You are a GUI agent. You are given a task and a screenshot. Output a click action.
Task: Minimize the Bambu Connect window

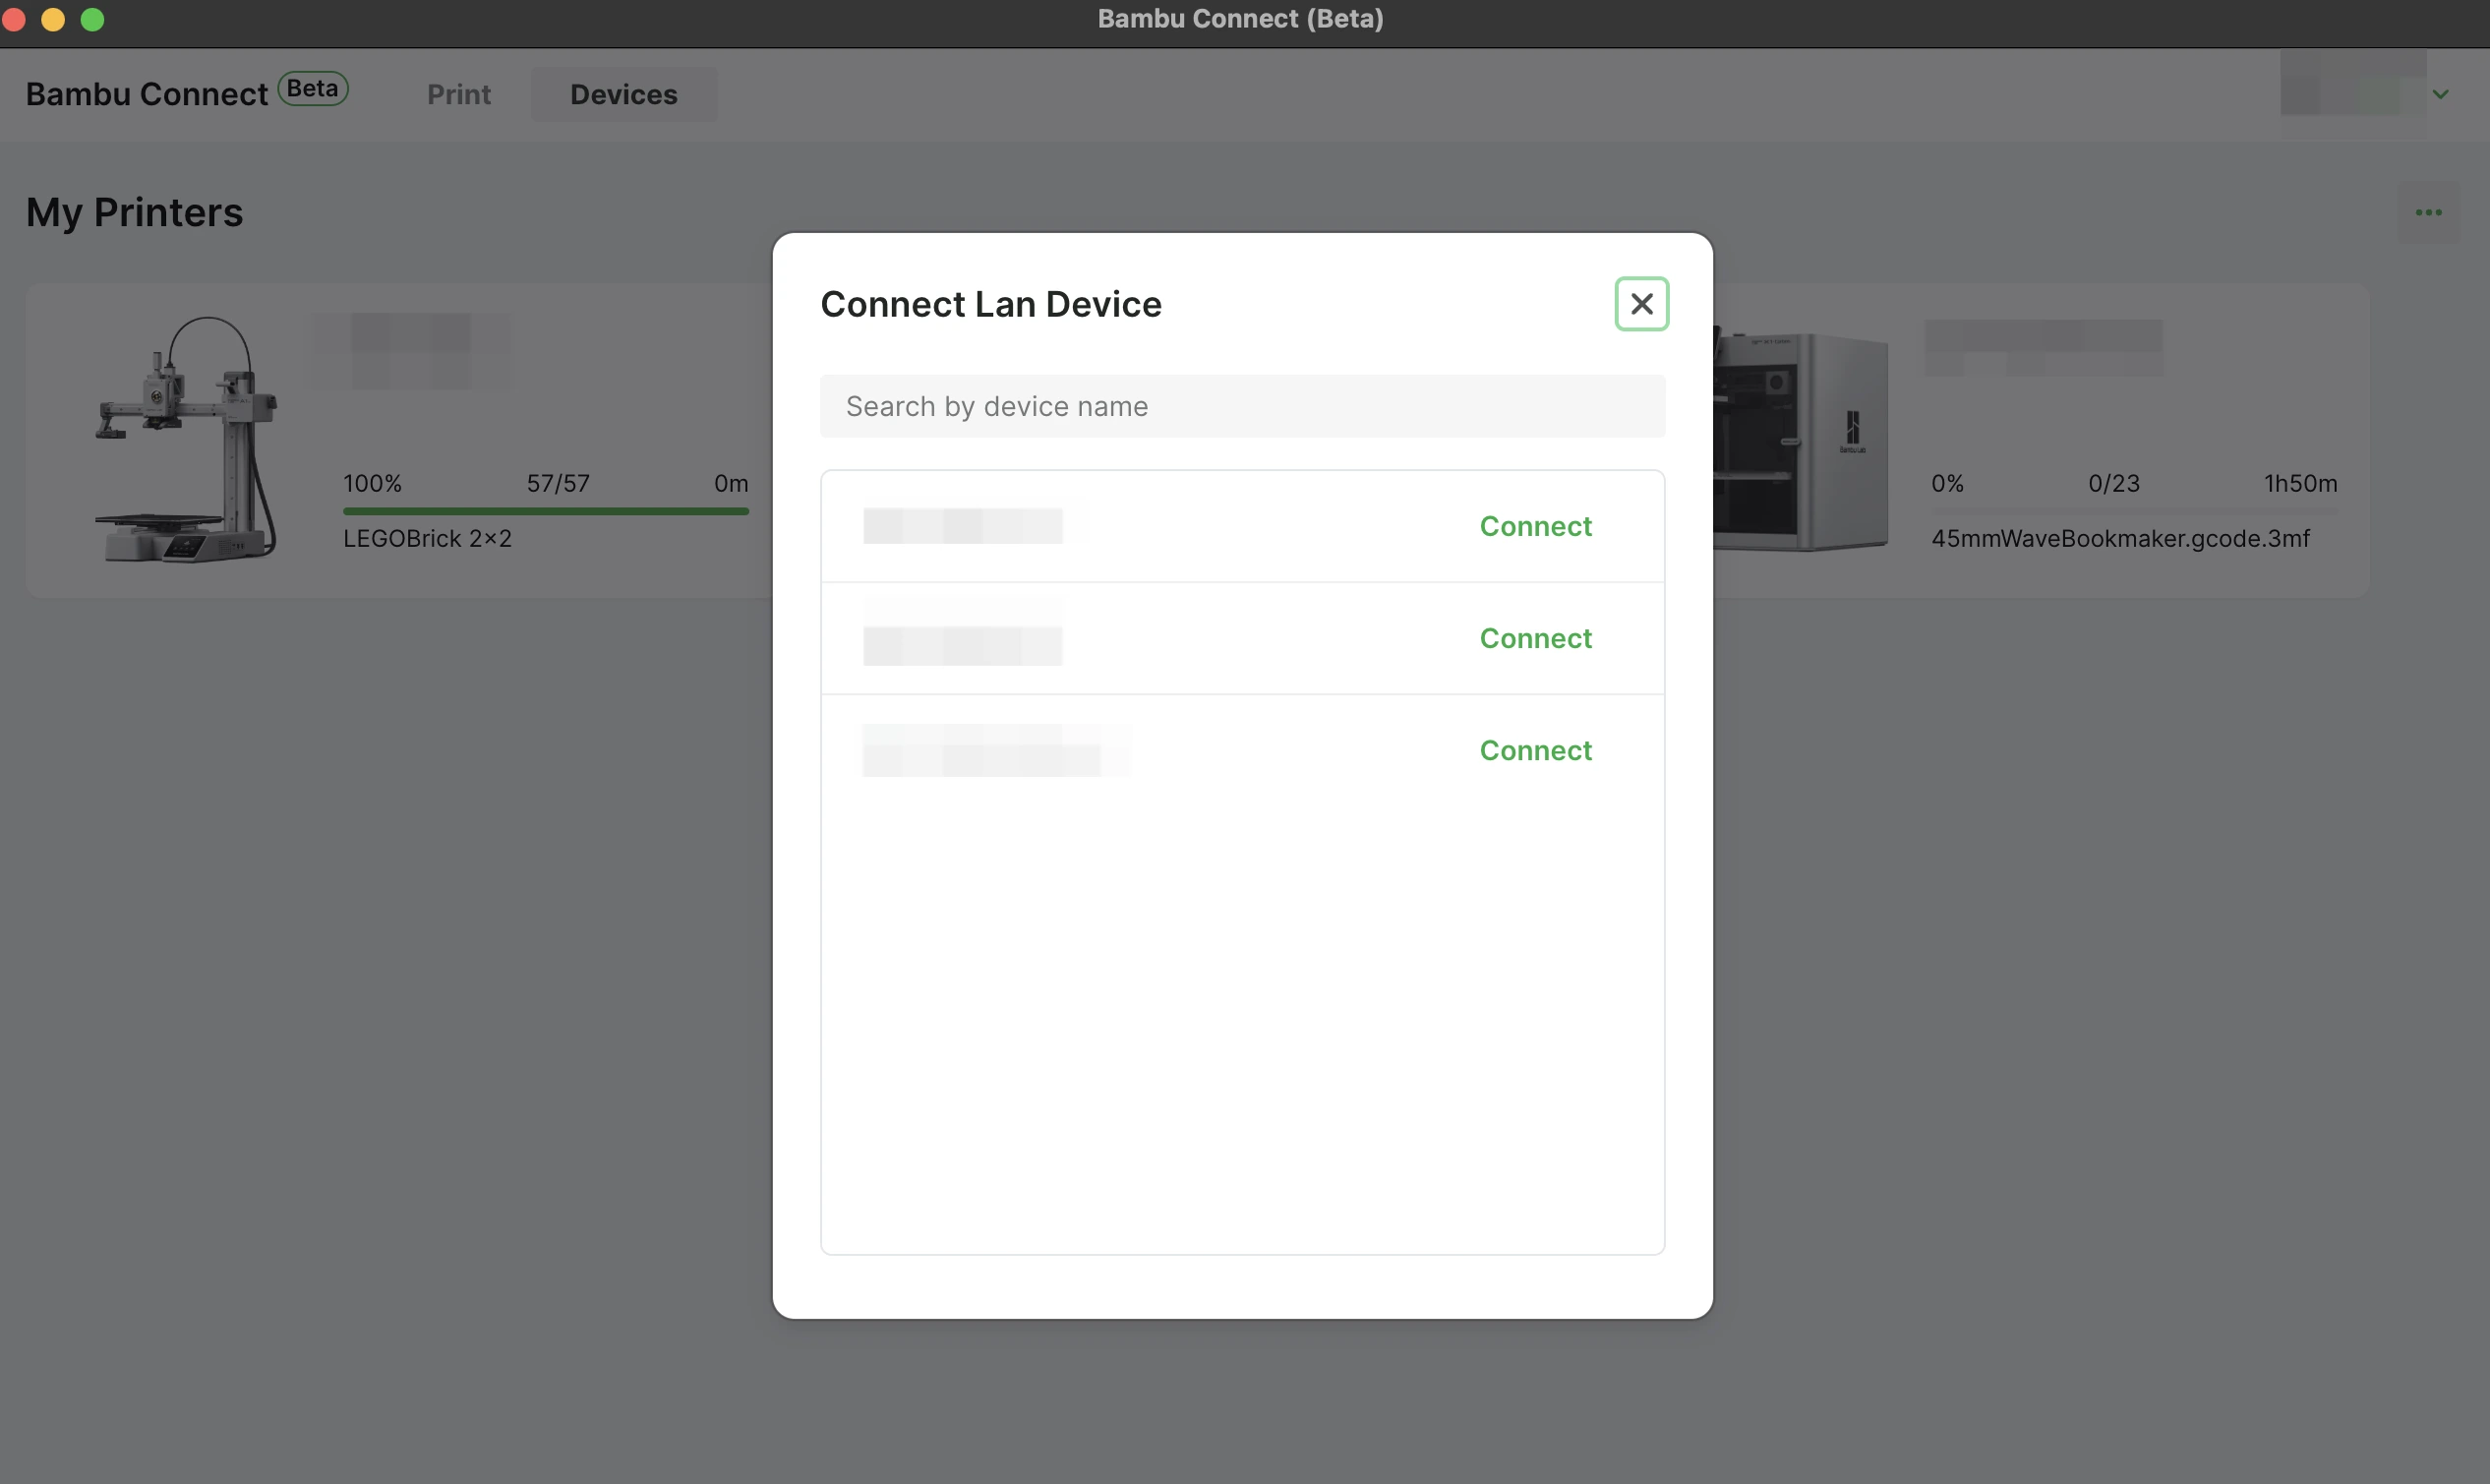pyautogui.click(x=53, y=19)
